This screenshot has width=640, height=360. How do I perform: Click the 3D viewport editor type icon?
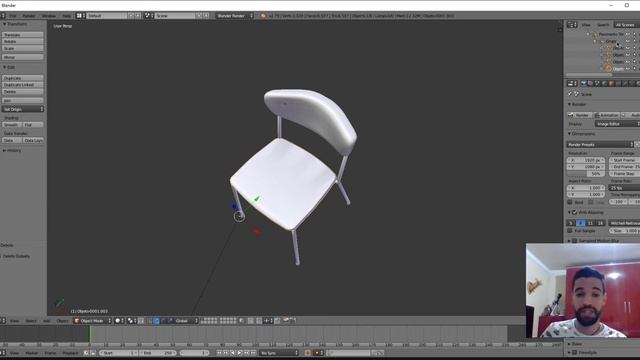[x=3, y=321]
